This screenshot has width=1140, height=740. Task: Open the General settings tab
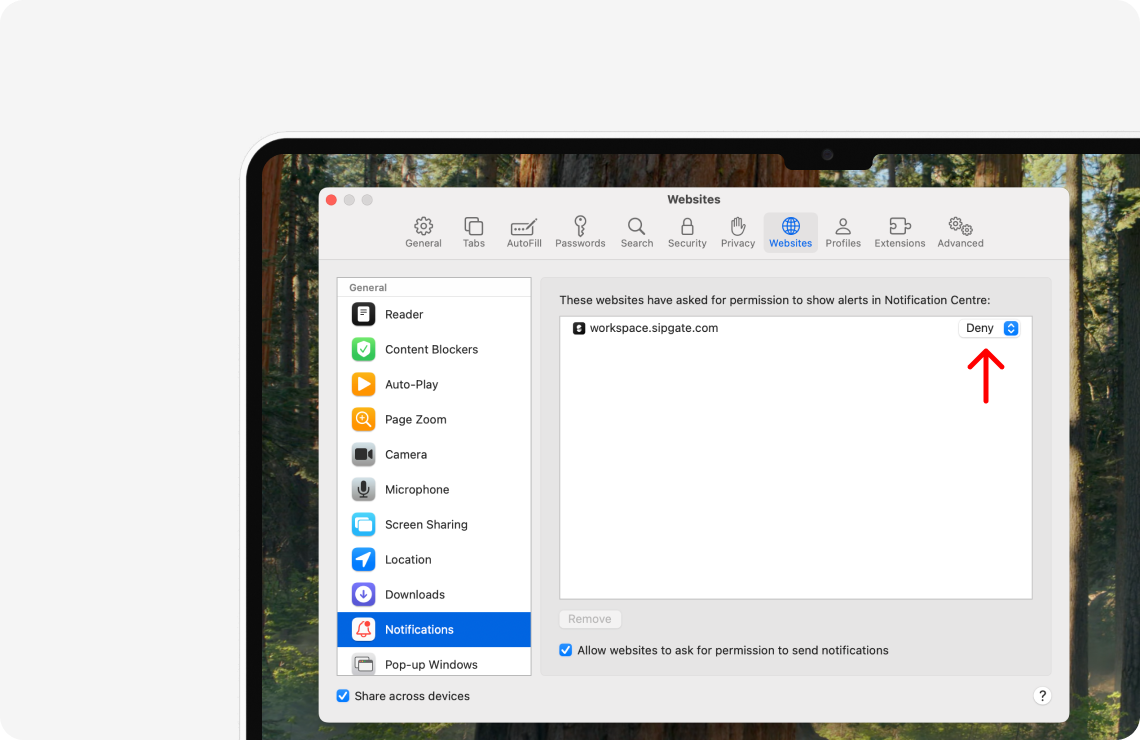(x=423, y=233)
